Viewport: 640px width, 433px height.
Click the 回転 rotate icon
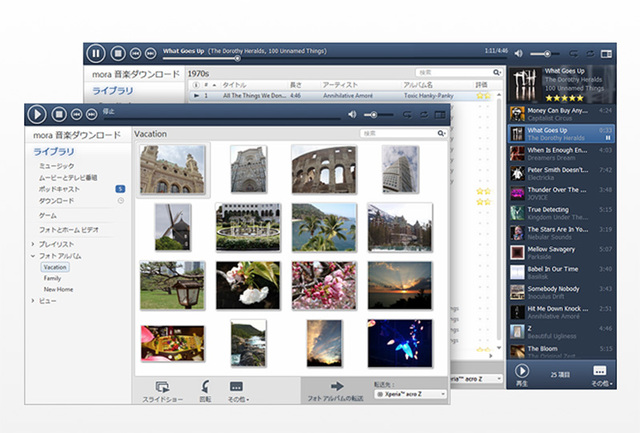coord(205,386)
